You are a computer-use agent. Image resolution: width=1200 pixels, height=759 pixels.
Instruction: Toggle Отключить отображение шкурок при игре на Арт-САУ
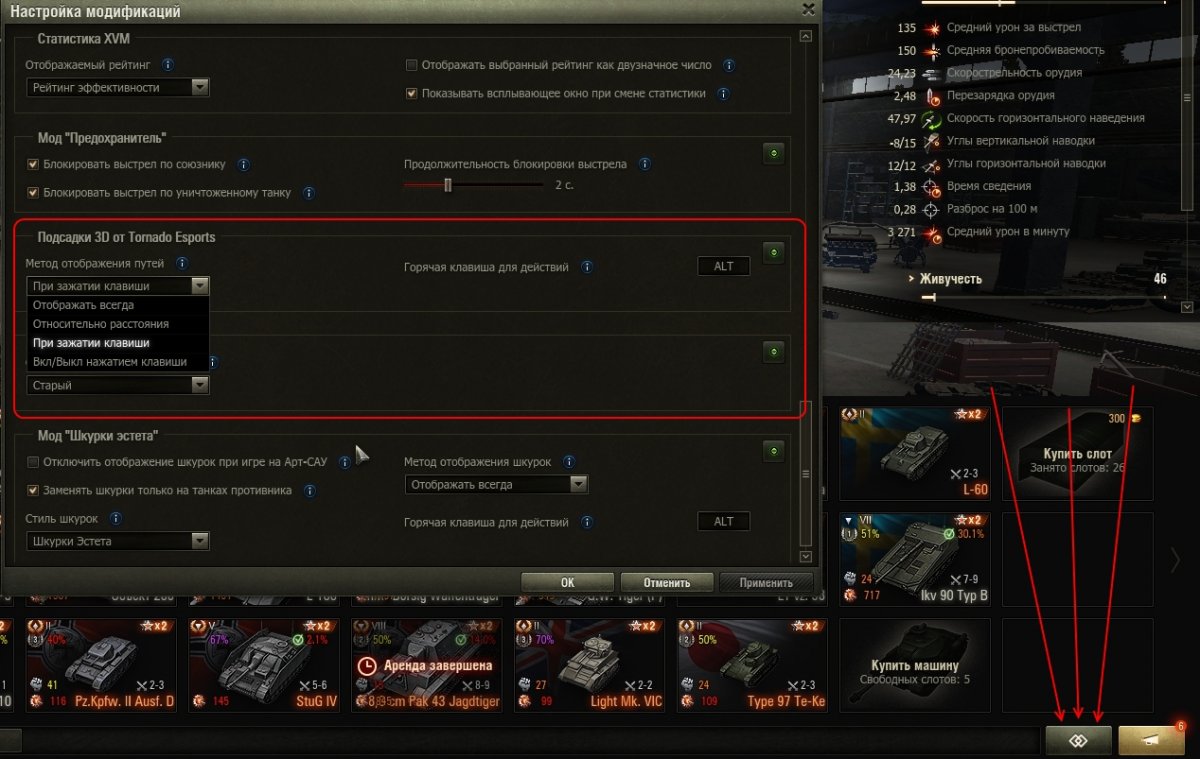33,462
